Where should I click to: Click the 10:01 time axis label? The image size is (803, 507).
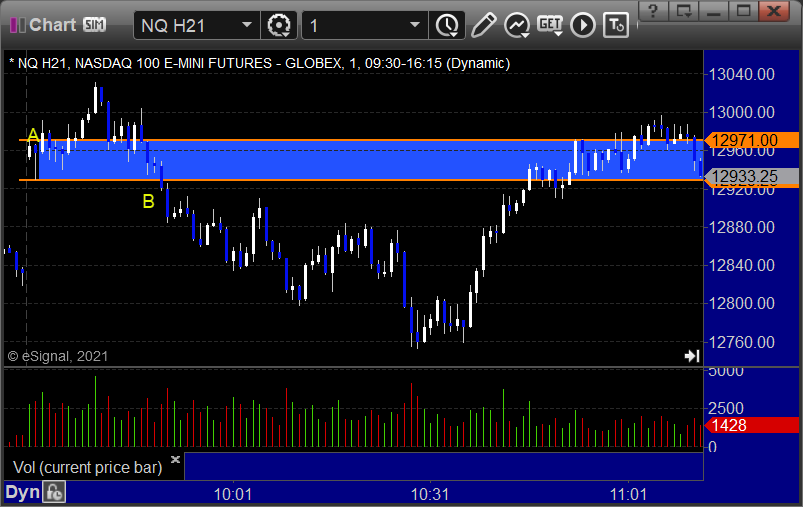(233, 495)
